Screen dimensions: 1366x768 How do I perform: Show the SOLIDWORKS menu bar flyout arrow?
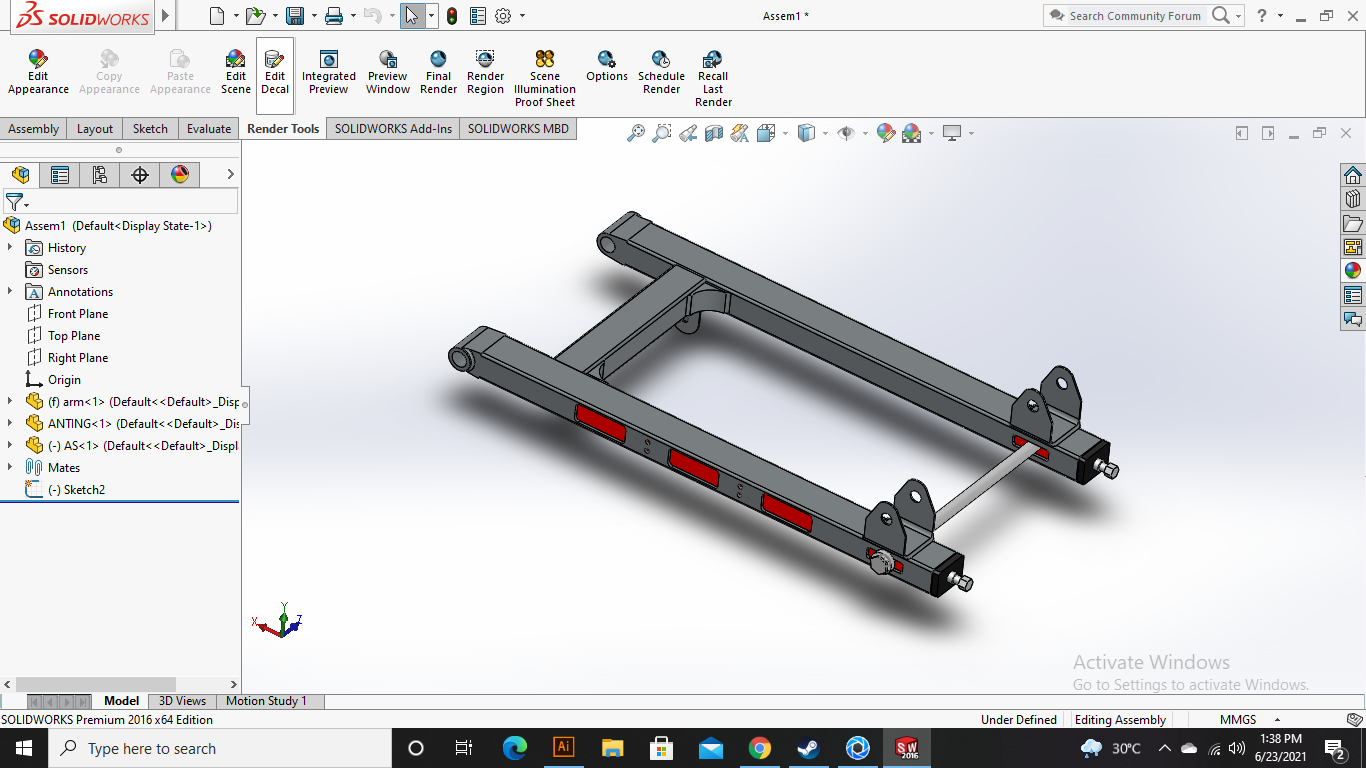point(166,16)
